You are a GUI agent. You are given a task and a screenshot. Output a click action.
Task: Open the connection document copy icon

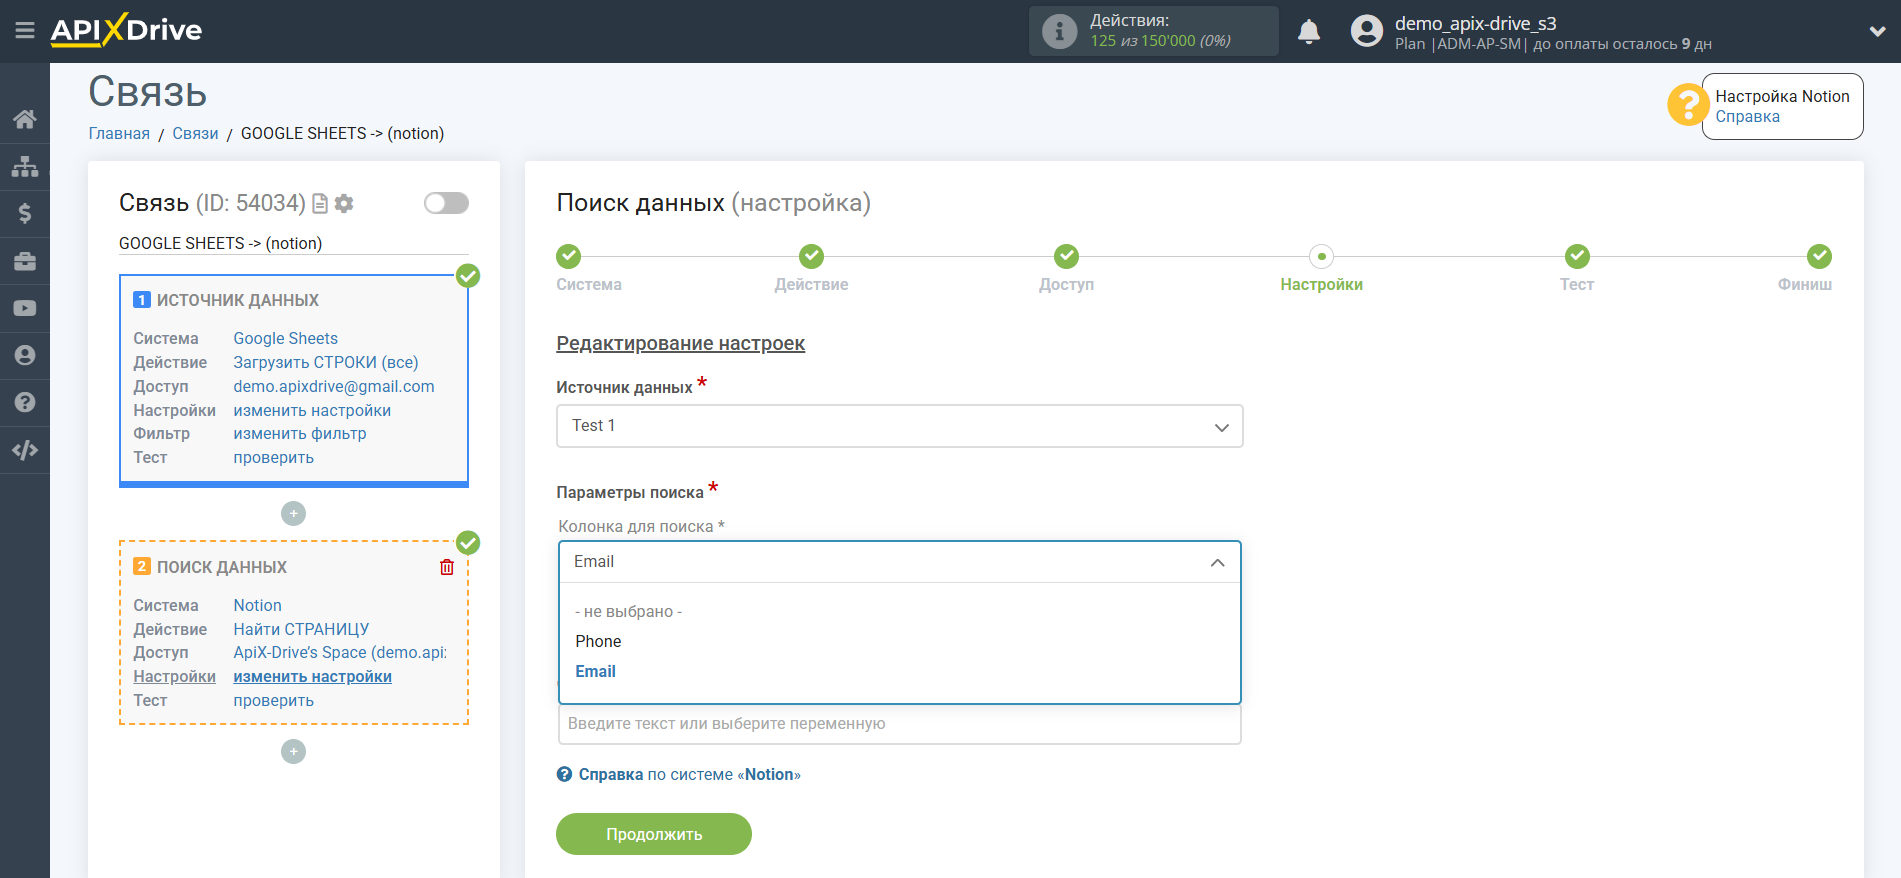320,204
